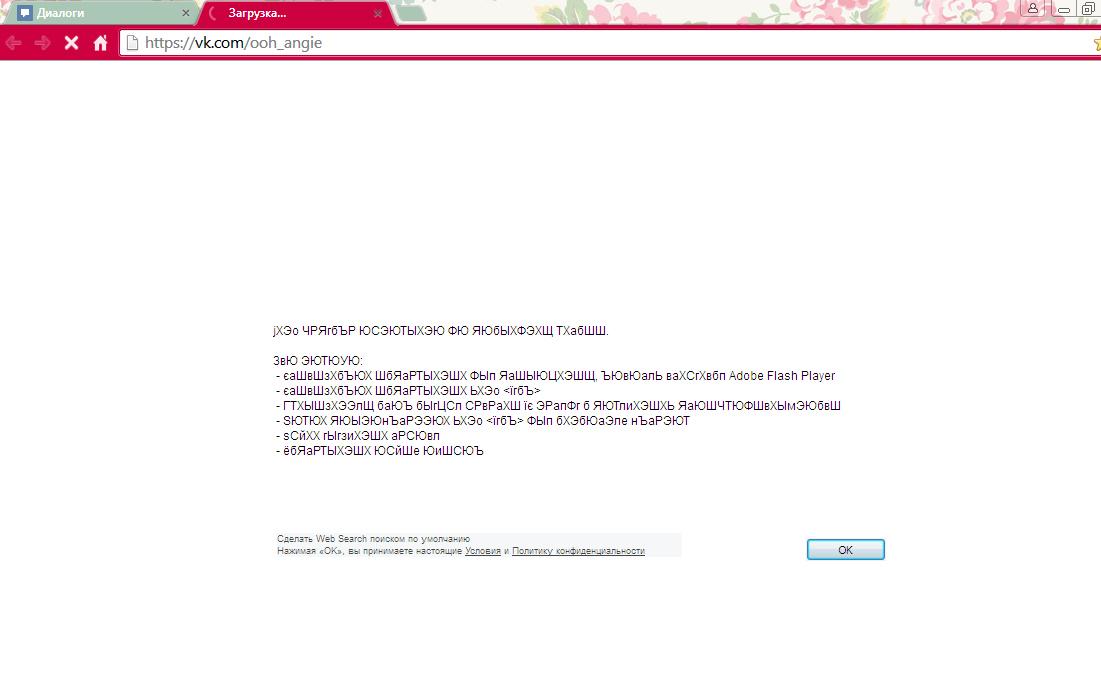
Task: Close the Диалоги tab
Action: coord(185,13)
